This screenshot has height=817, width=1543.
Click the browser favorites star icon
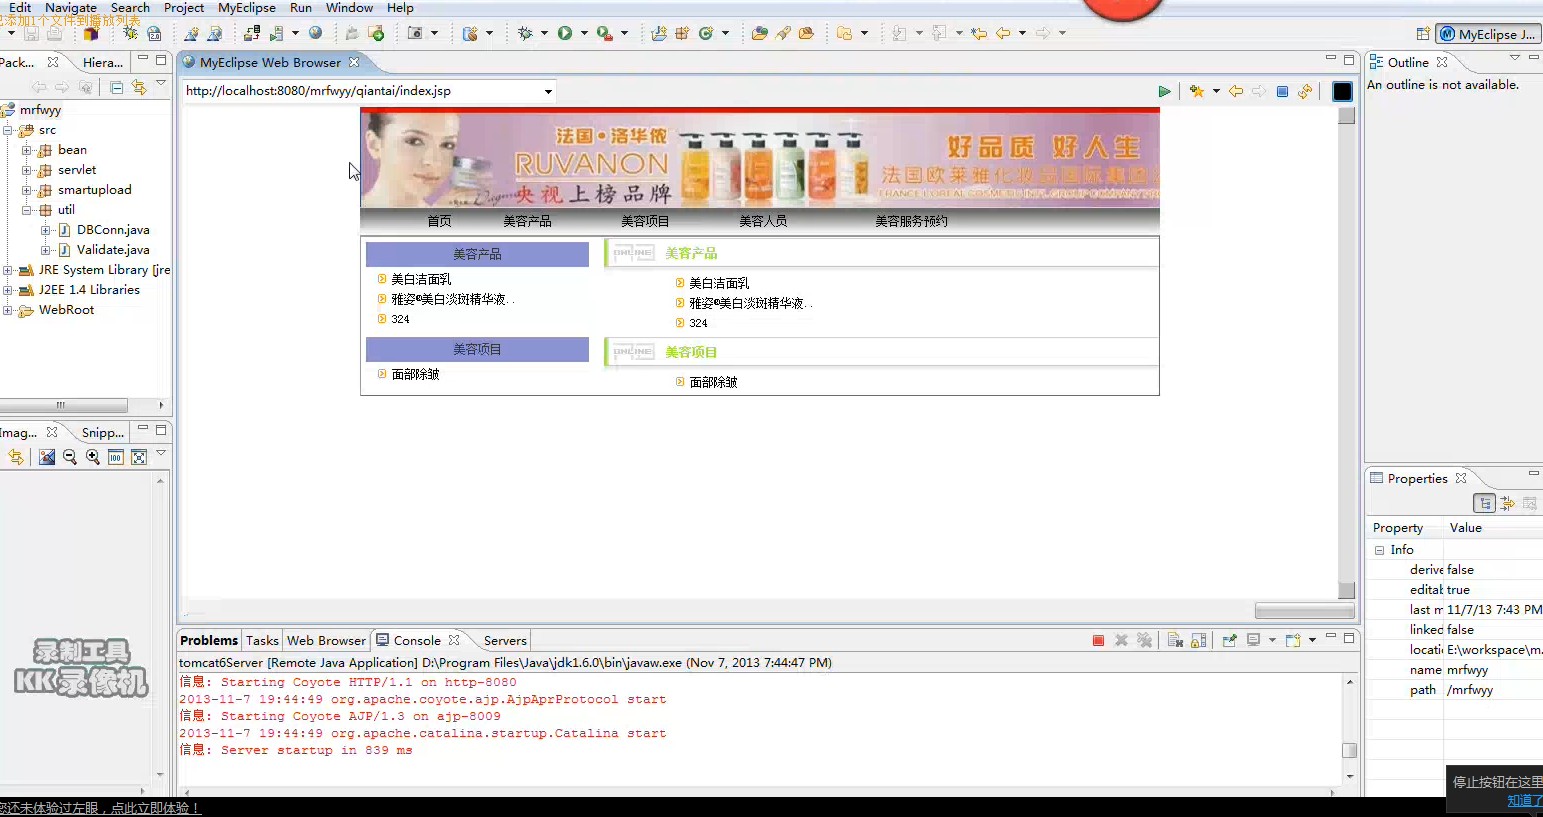[x=1196, y=91]
